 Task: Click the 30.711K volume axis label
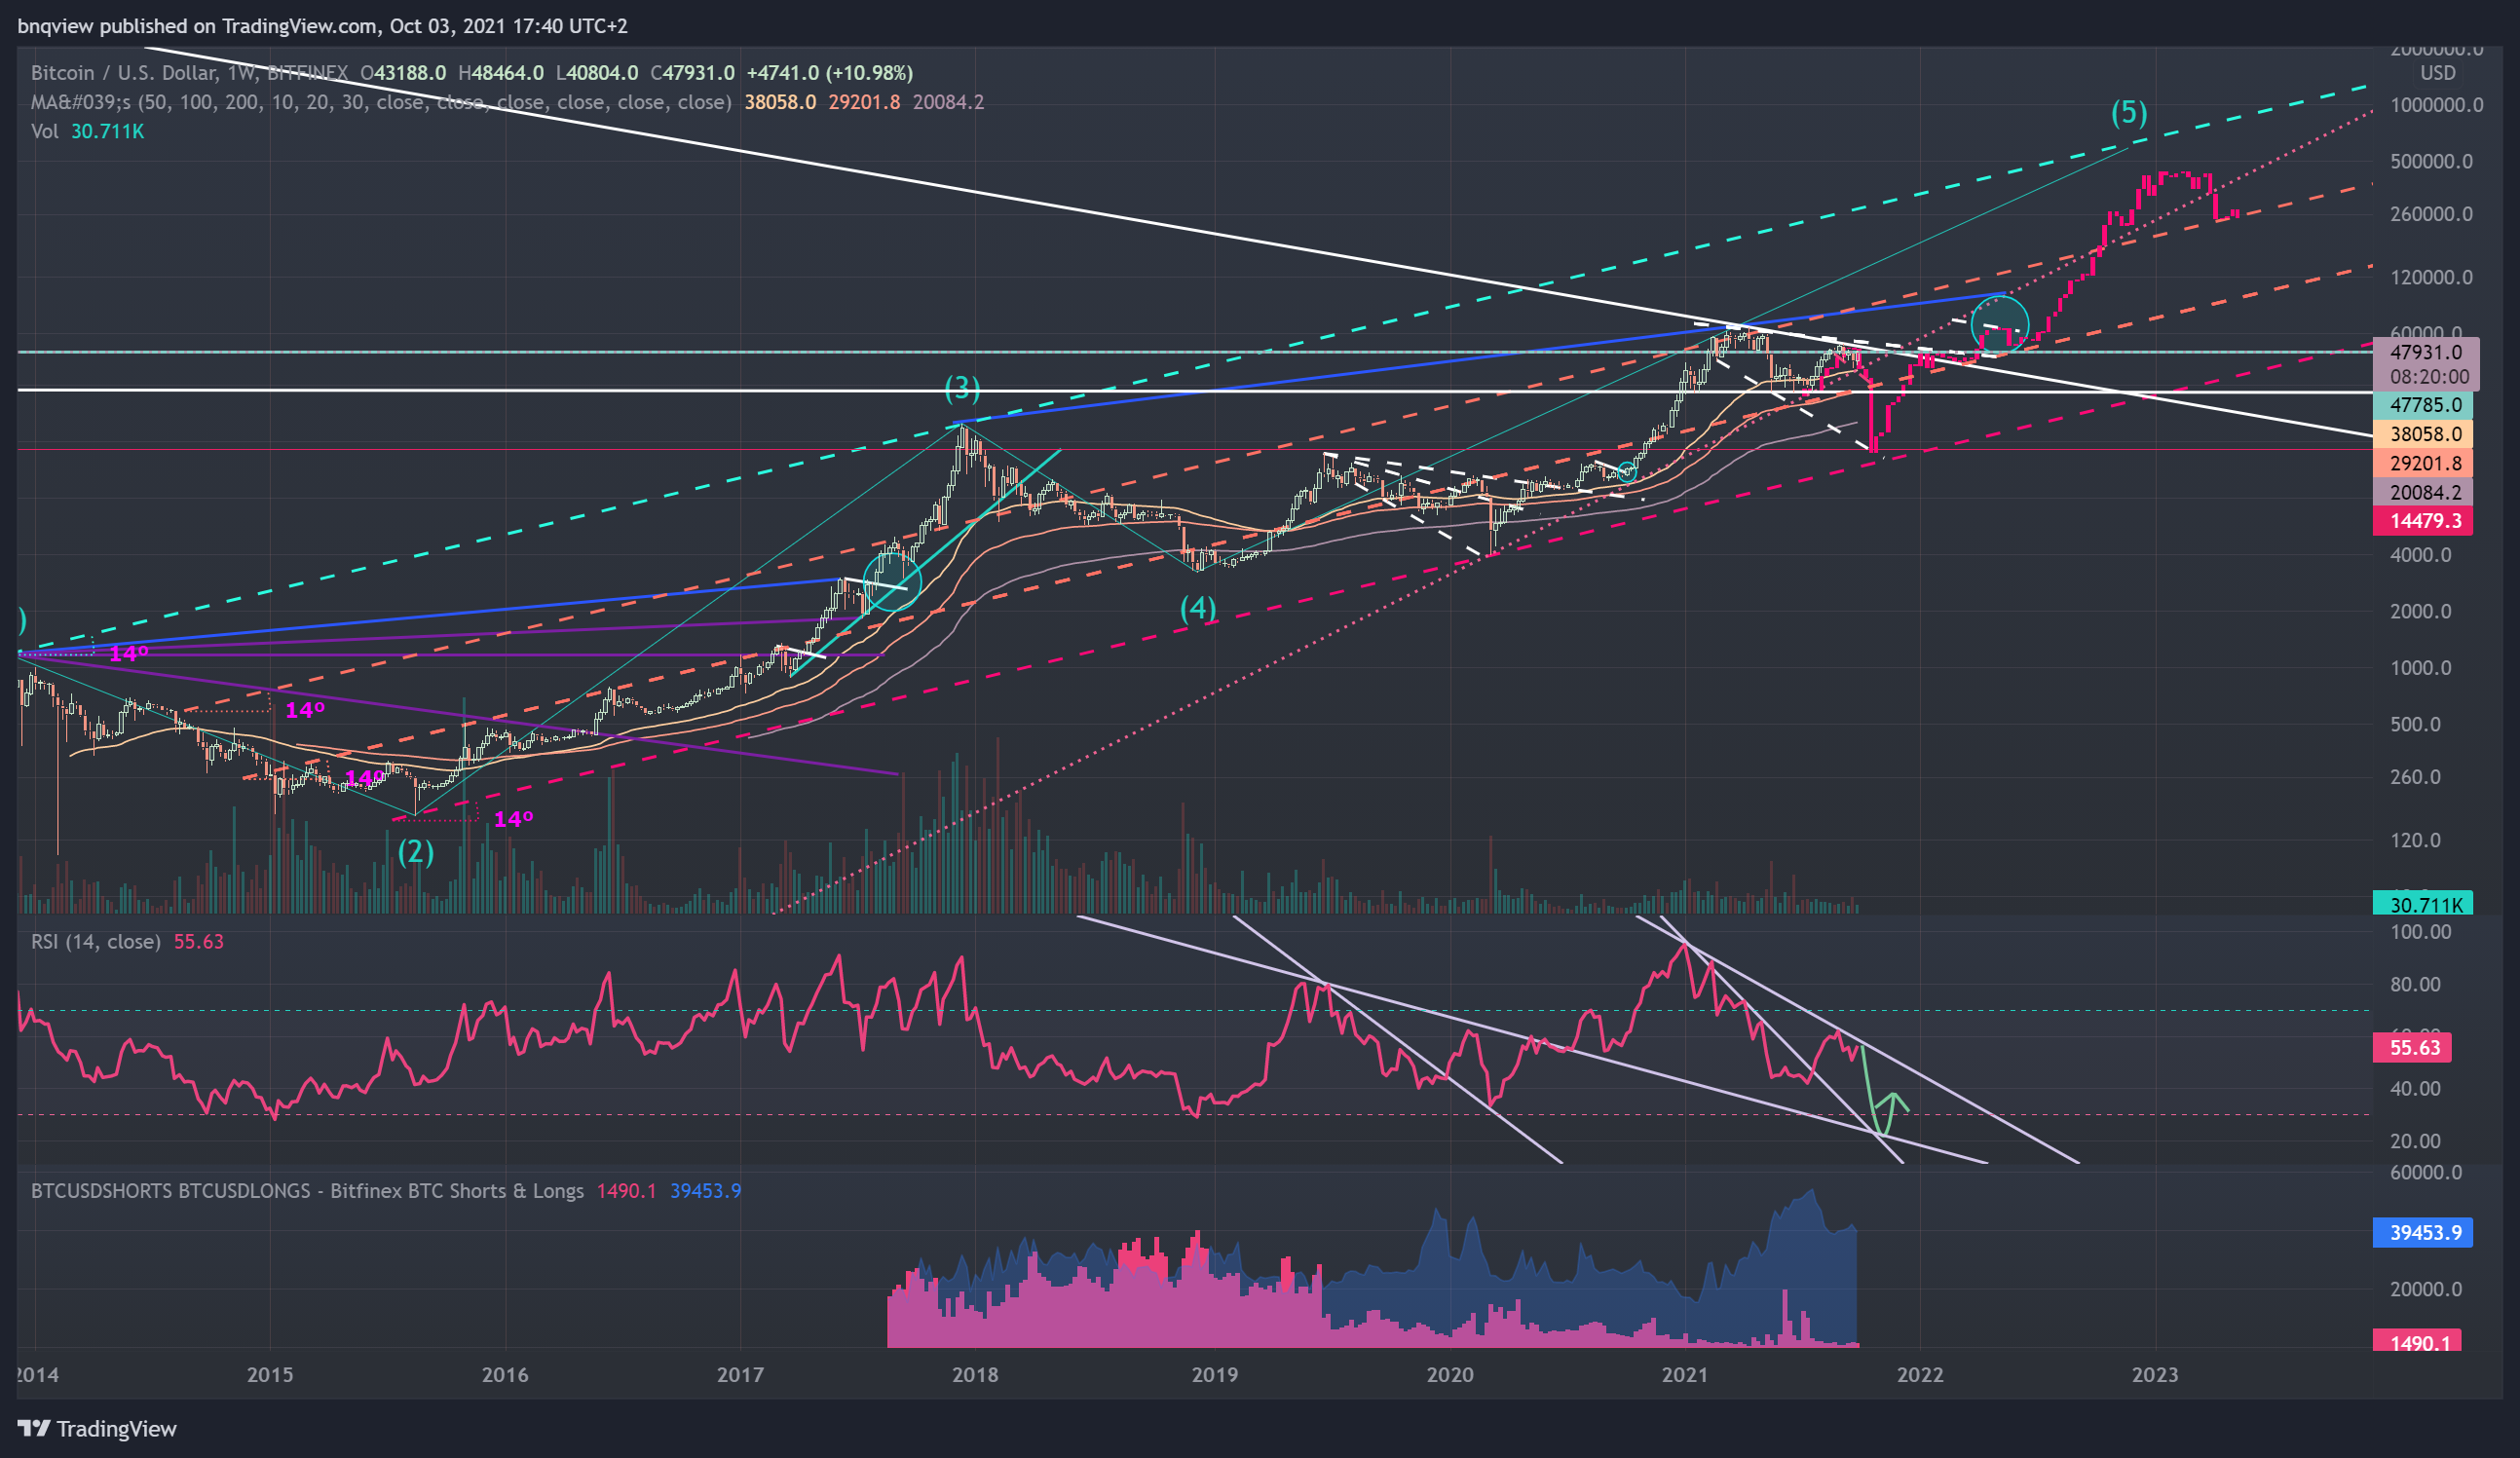click(x=2422, y=904)
